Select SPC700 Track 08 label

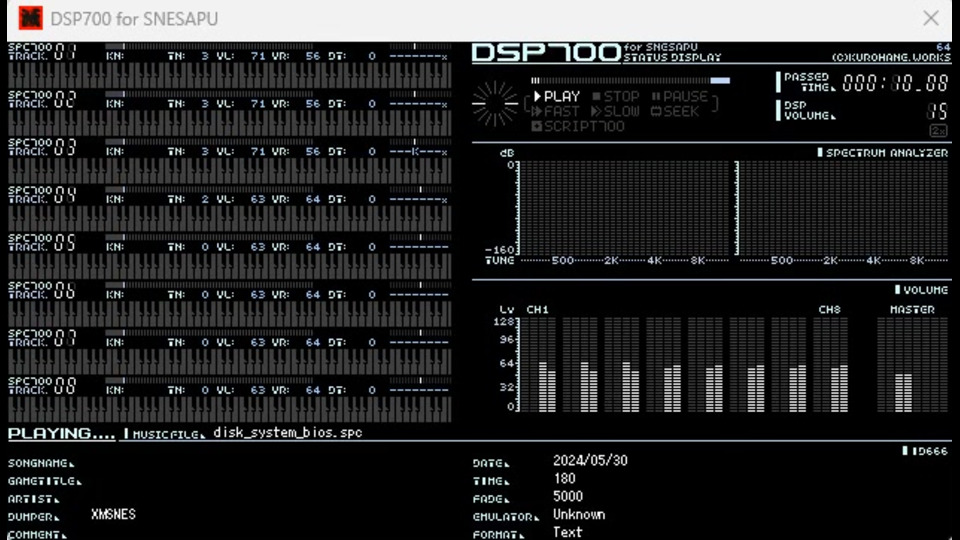[x=42, y=386]
